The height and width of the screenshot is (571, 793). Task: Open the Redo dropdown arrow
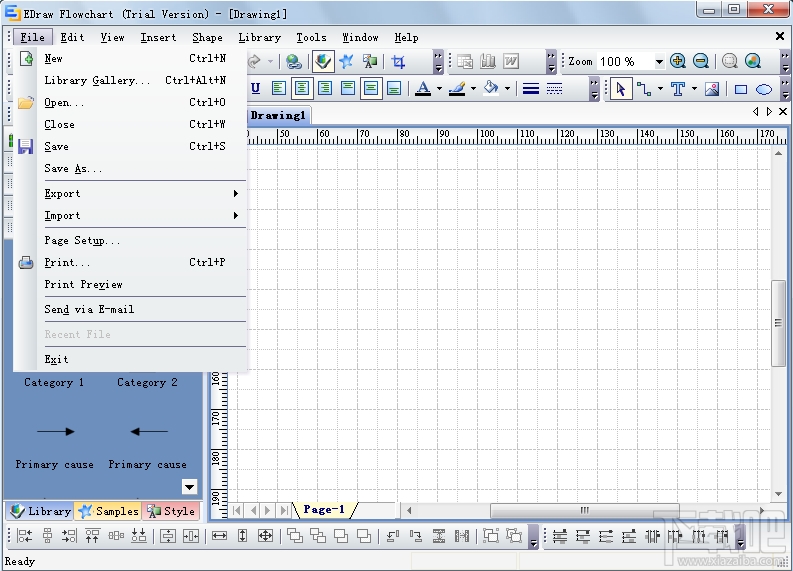(x=271, y=62)
